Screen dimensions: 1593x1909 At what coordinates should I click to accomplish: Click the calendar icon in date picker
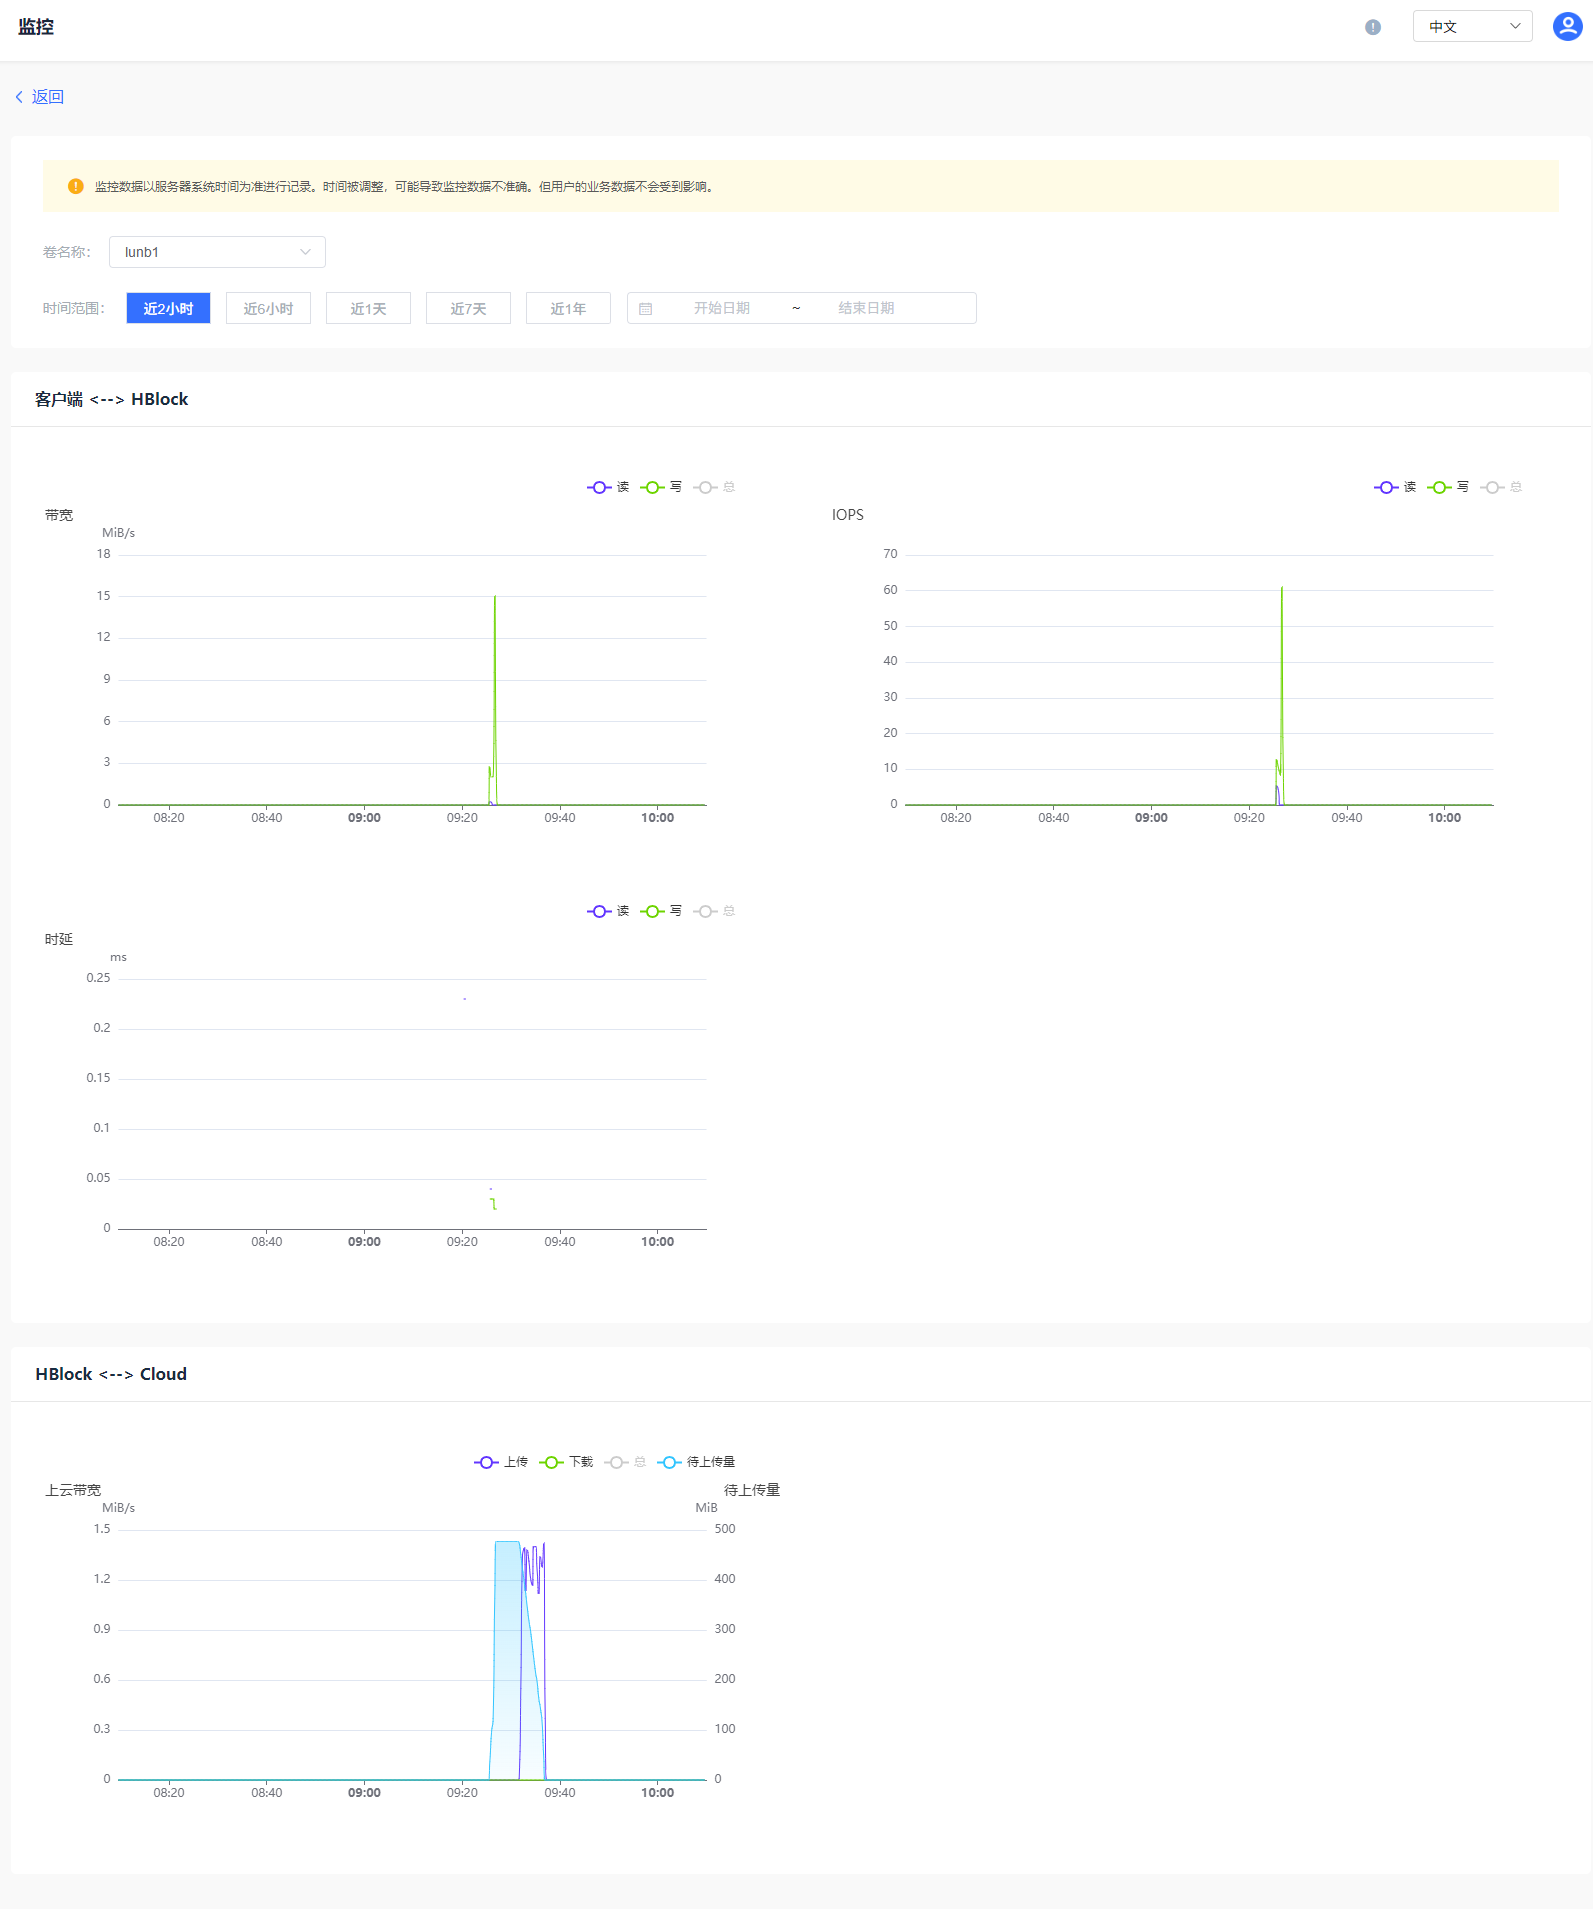pyautogui.click(x=646, y=309)
